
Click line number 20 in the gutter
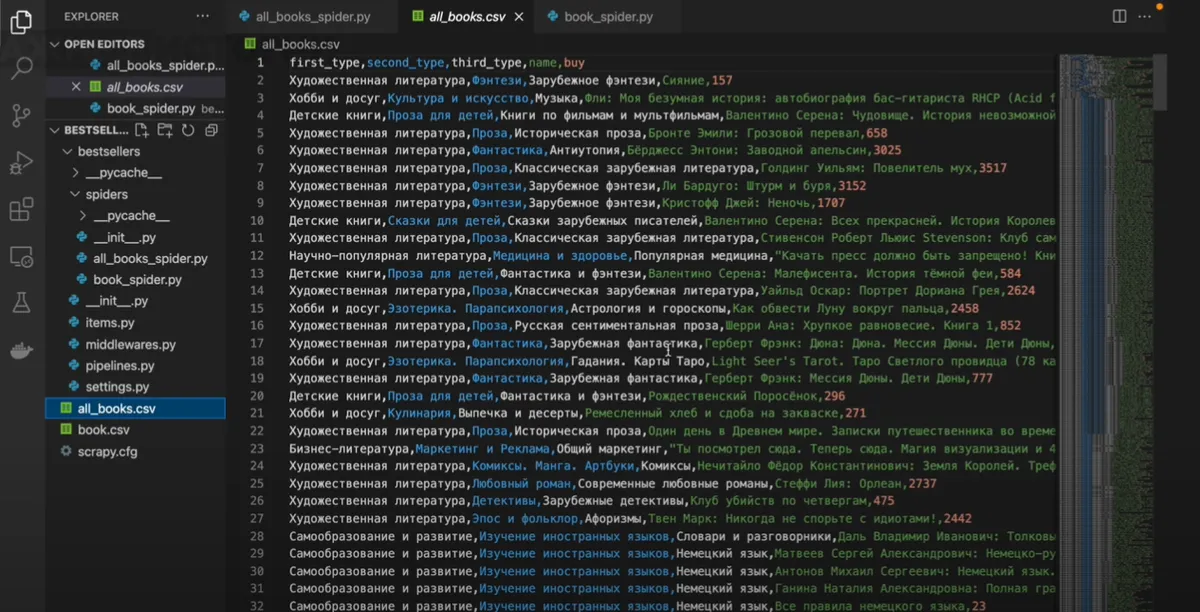pyautogui.click(x=257, y=396)
